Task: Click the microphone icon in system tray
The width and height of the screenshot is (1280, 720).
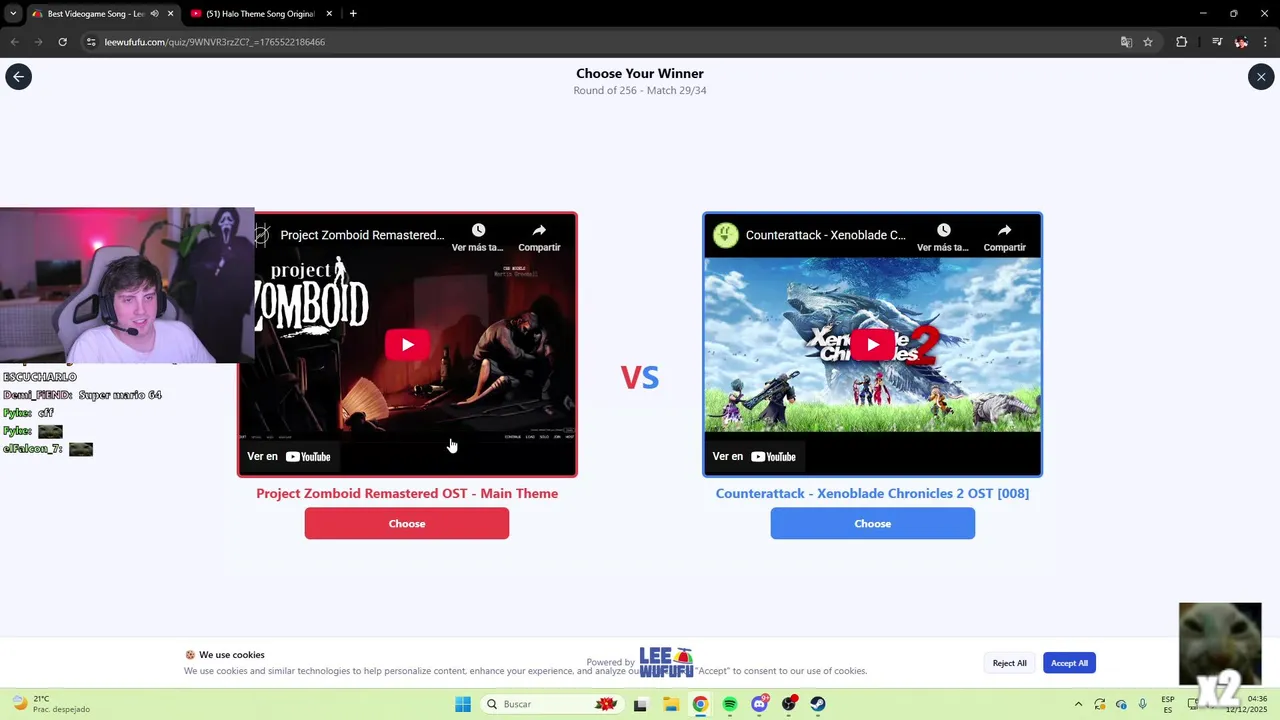Action: point(1142,704)
